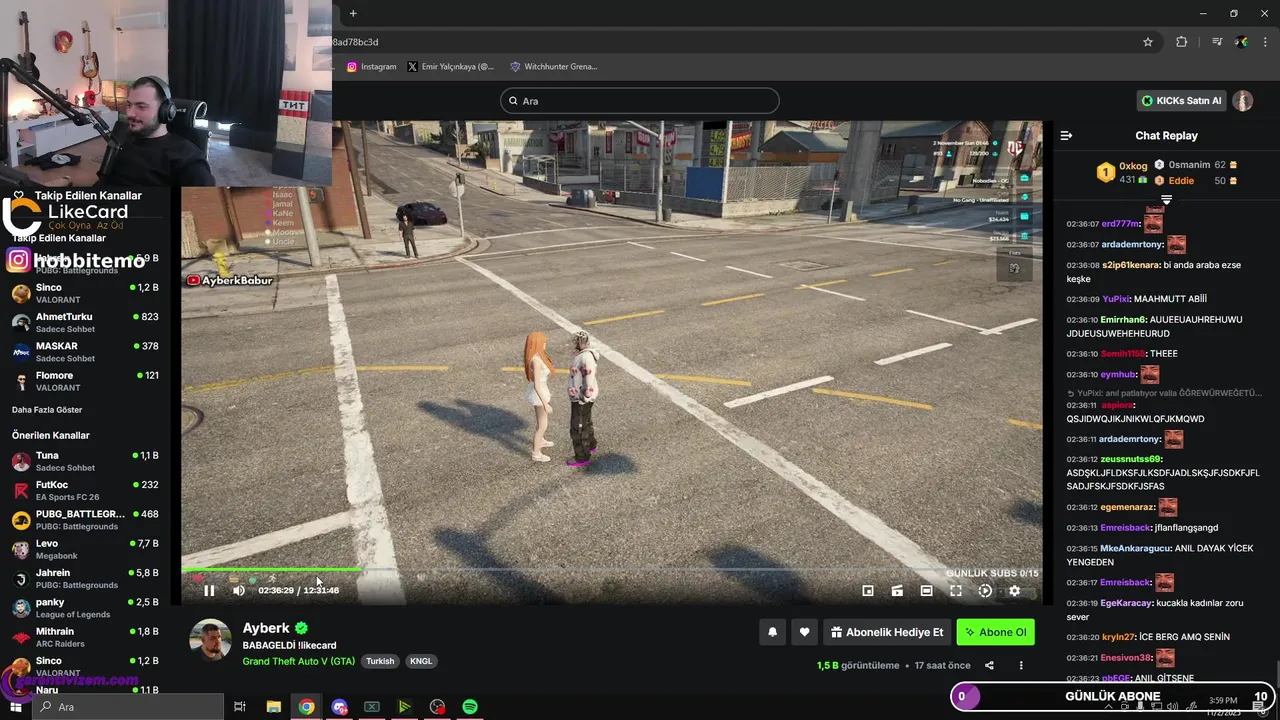
Task: Open browser media control icon
Action: point(1217,42)
